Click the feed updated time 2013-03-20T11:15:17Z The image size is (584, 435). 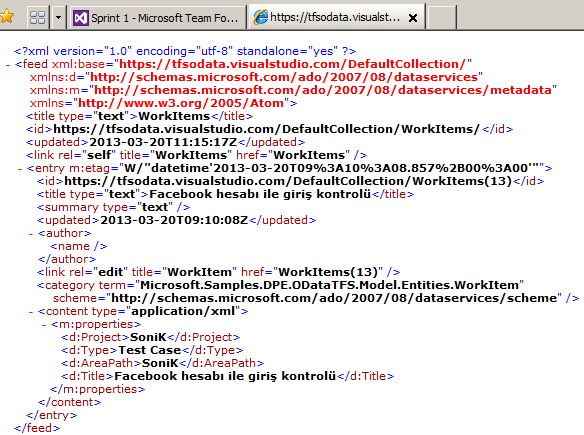click(163, 142)
